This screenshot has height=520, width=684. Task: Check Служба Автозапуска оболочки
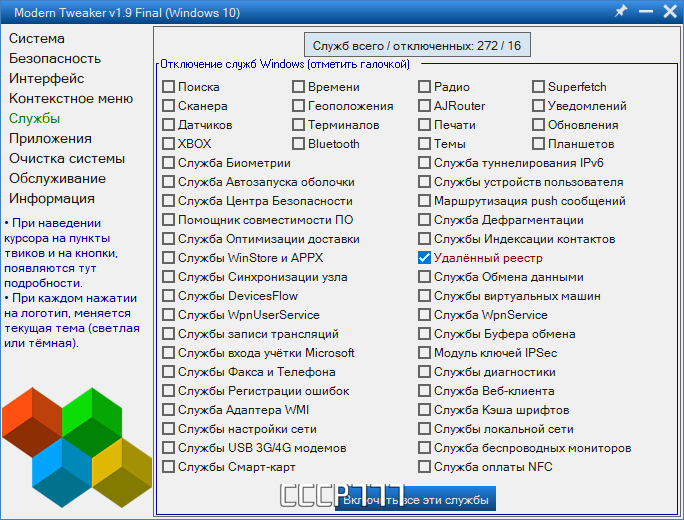168,181
